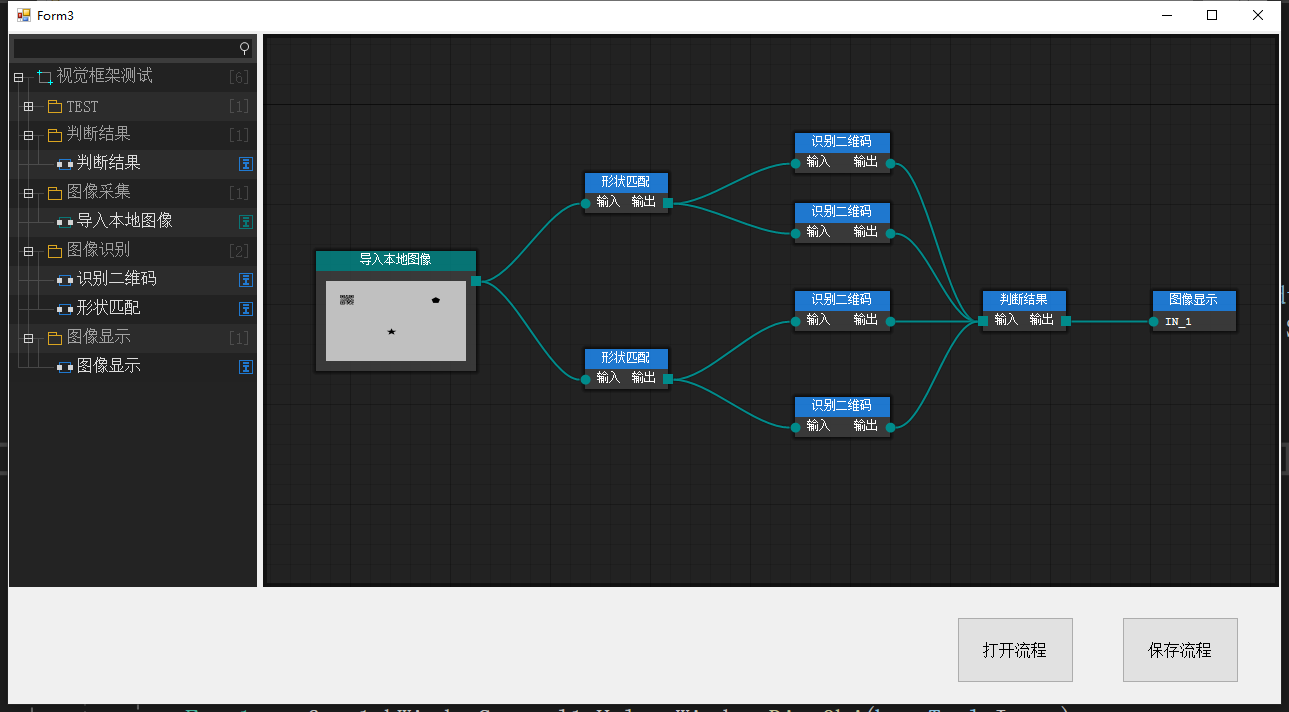
Task: Click the 输入 port of the 判断结果 canvas node
Action: click(983, 321)
